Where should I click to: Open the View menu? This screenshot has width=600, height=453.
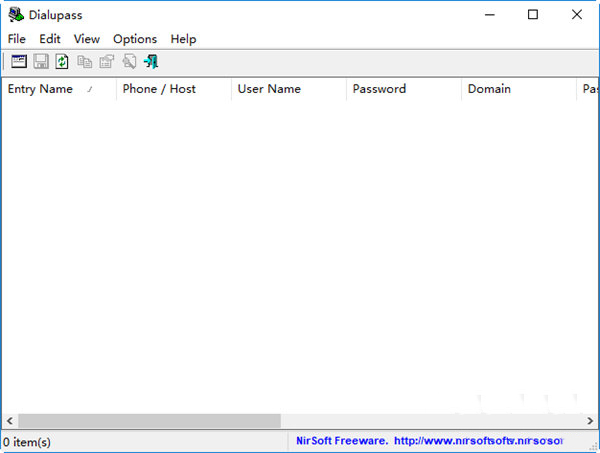tap(87, 39)
